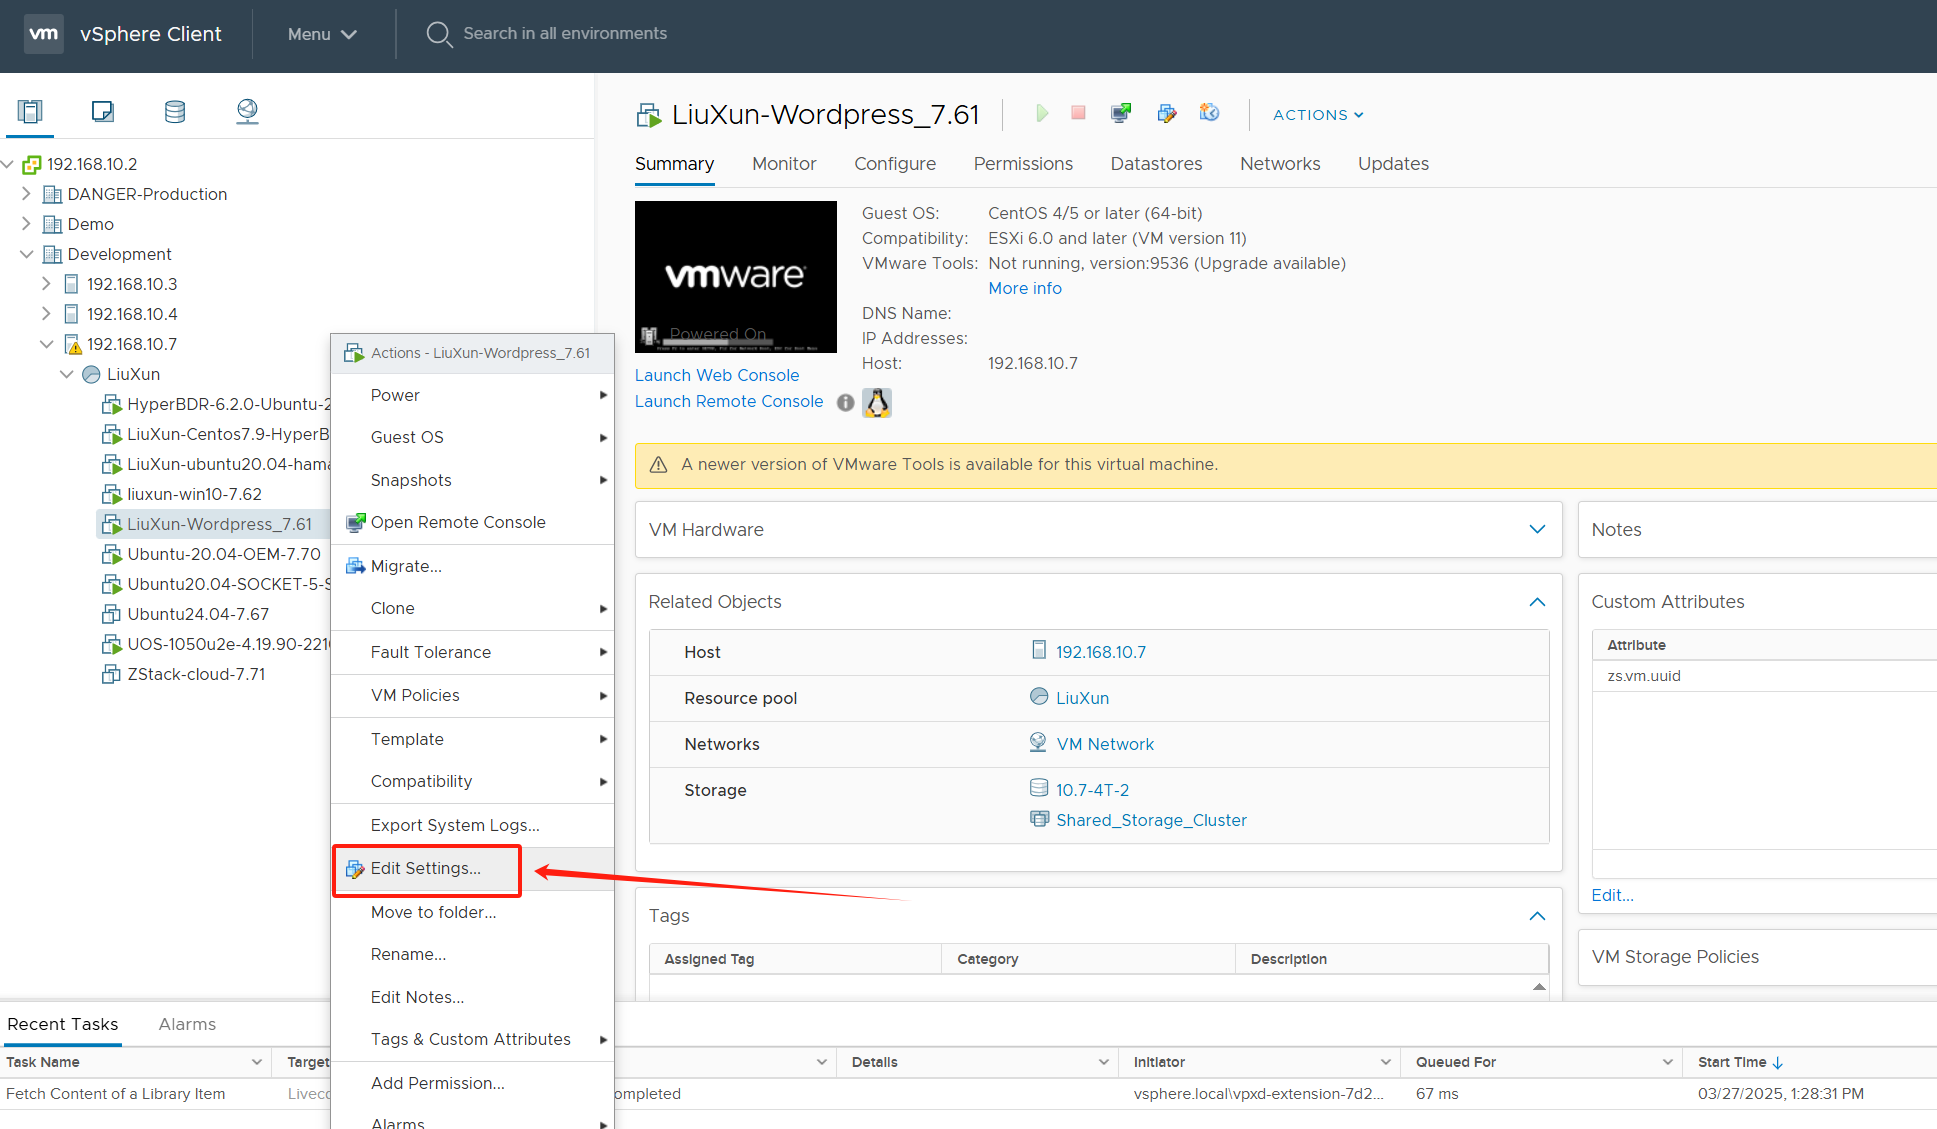1937x1129 pixels.
Task: Collapse the Tags panel
Action: 1537,916
